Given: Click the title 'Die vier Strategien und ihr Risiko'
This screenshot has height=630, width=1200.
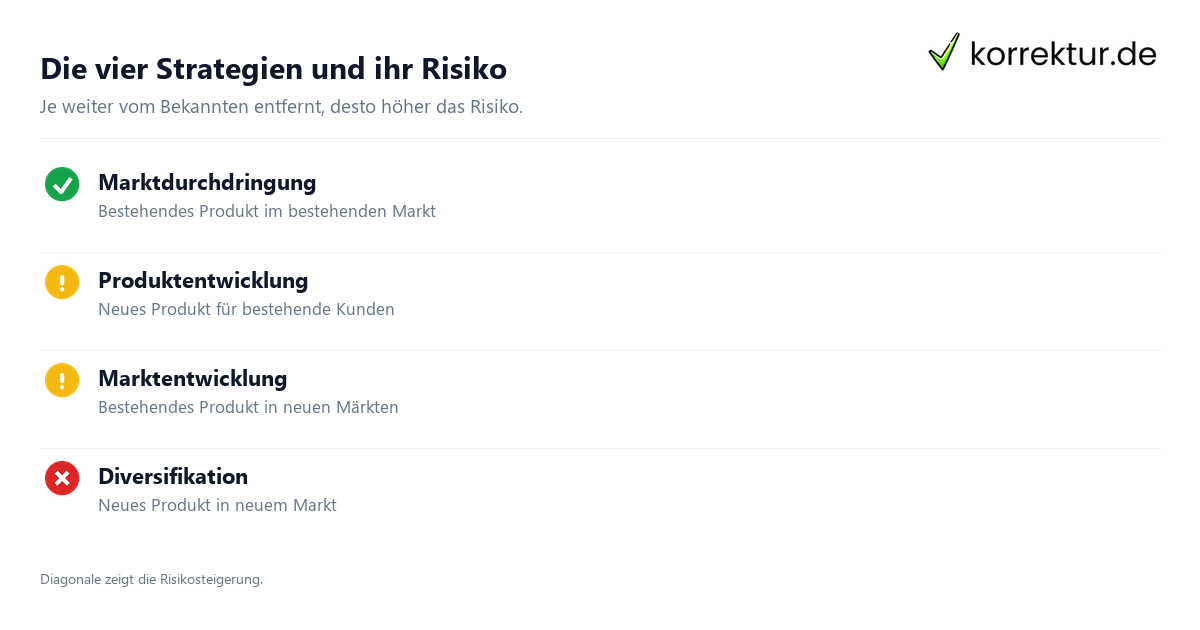Looking at the screenshot, I should [273, 69].
